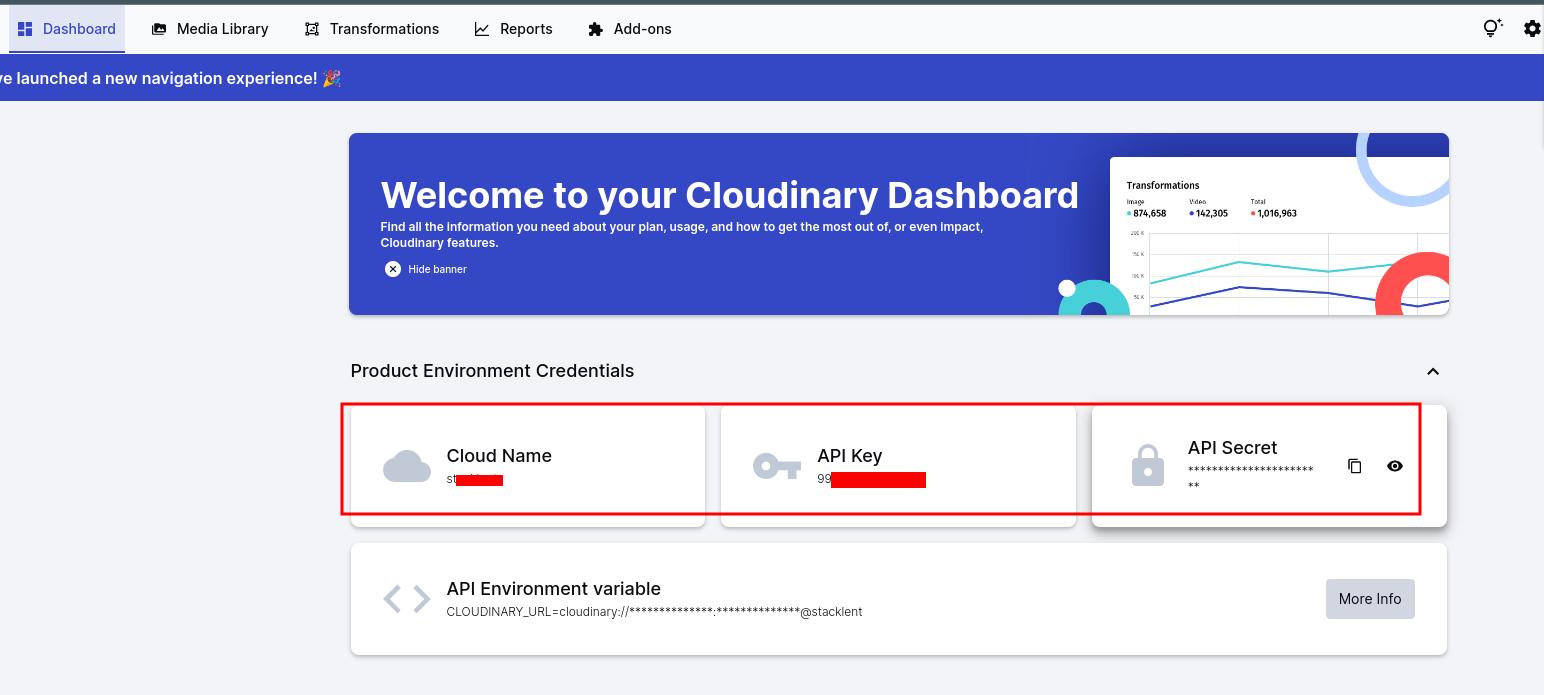Collapse Product Environment Credentials section

click(x=1432, y=371)
